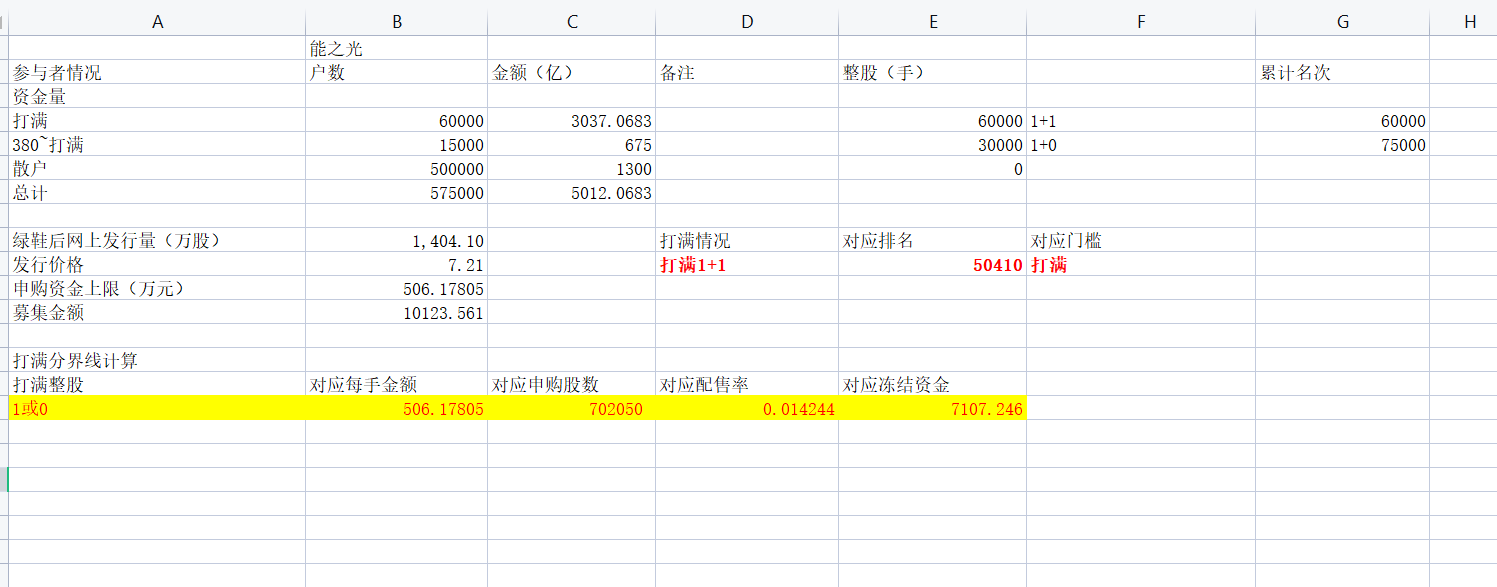Click the 30000 cell
The image size is (1497, 587).
coord(933,144)
